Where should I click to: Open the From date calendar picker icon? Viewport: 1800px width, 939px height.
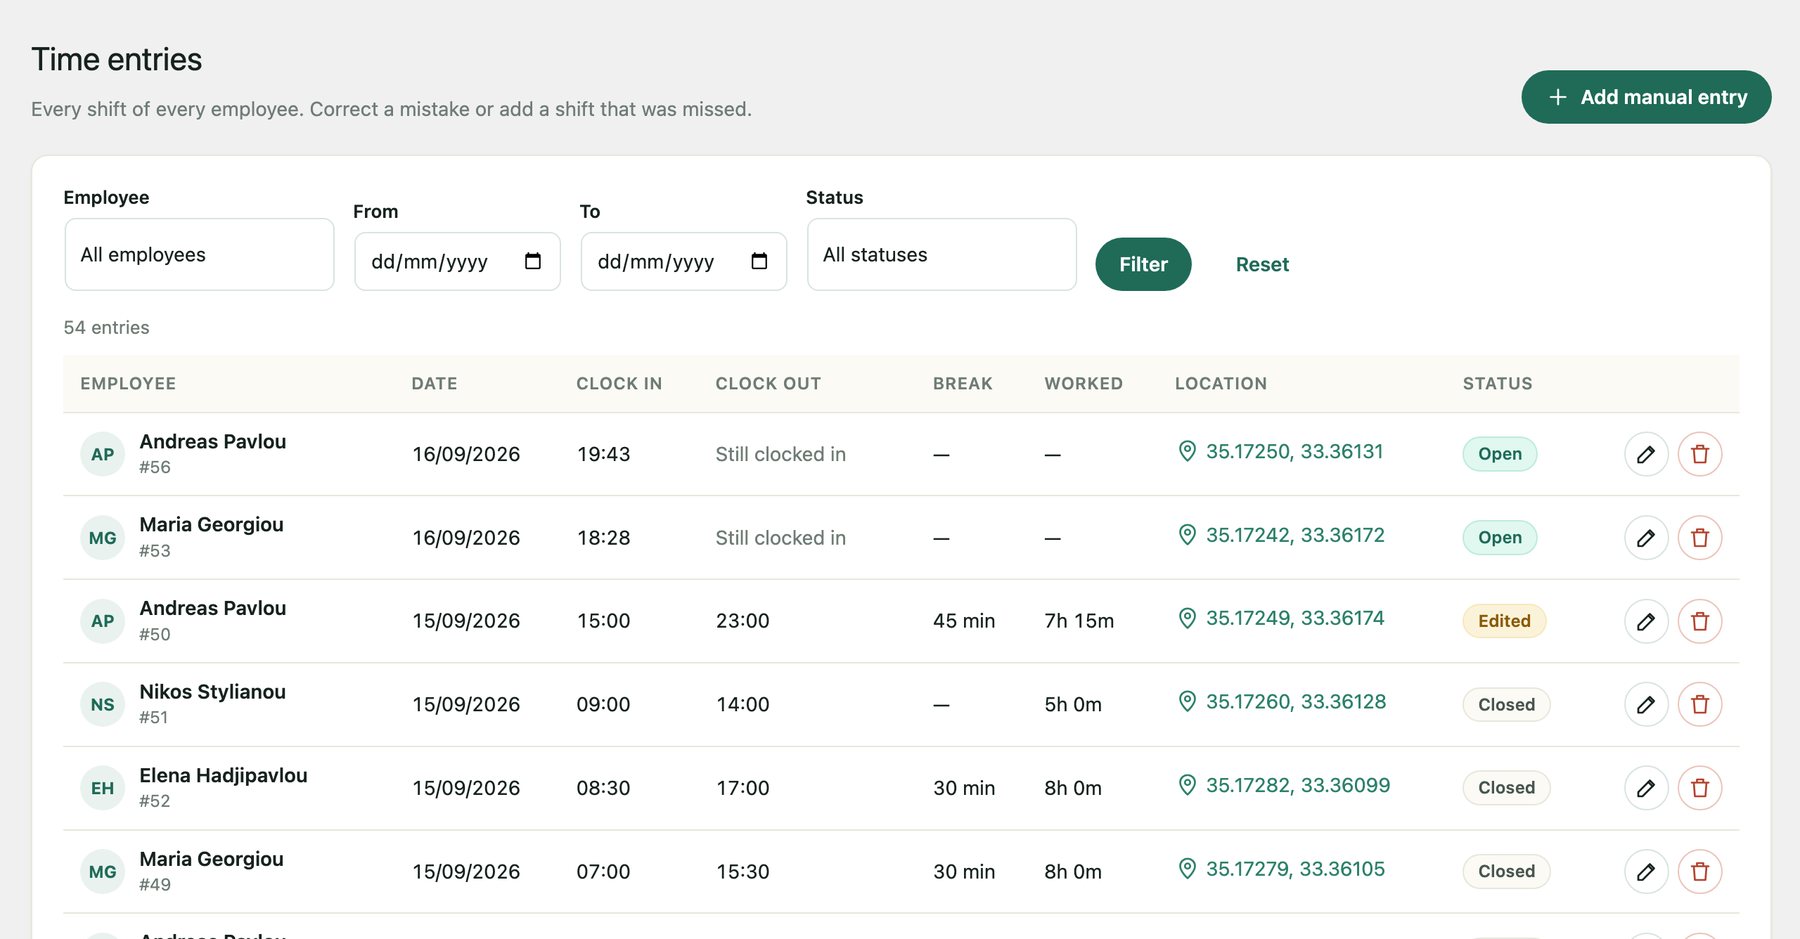point(533,261)
